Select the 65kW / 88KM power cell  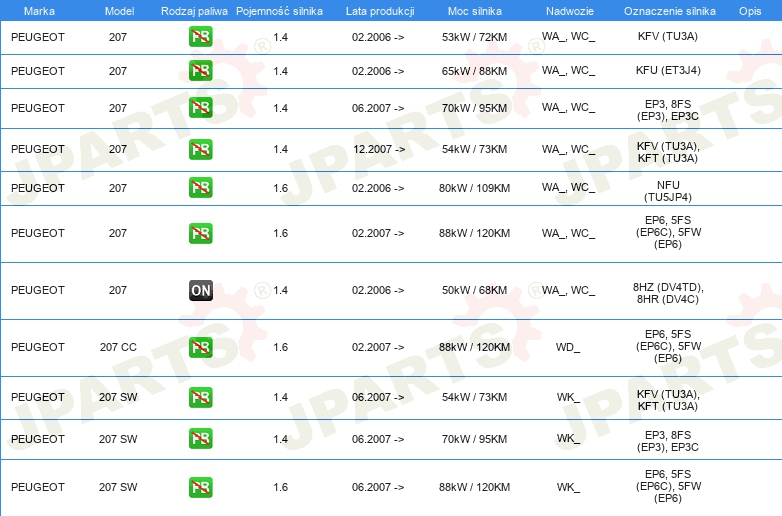[474, 71]
